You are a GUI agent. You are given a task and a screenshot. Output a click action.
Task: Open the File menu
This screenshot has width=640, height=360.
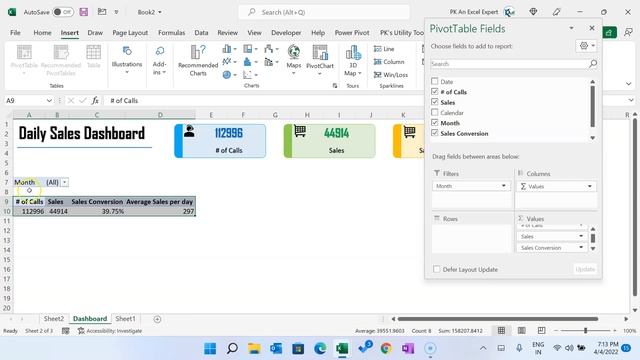point(15,33)
